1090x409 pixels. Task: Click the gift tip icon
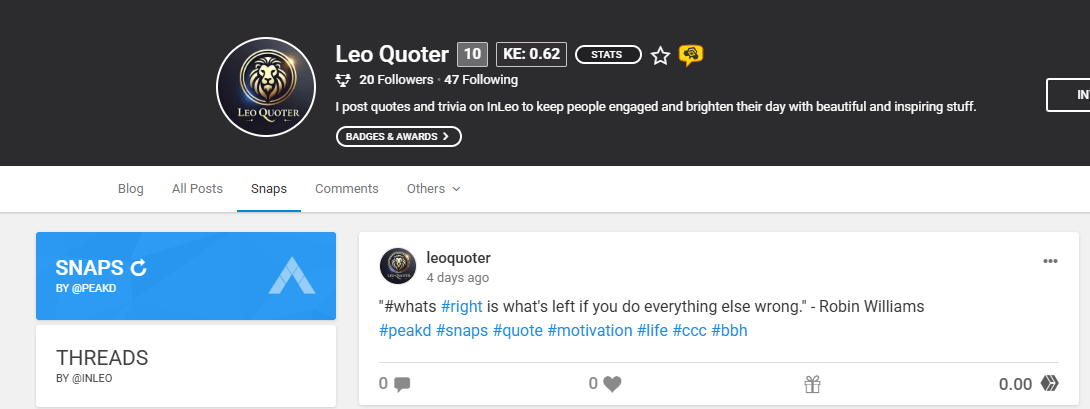pos(813,384)
